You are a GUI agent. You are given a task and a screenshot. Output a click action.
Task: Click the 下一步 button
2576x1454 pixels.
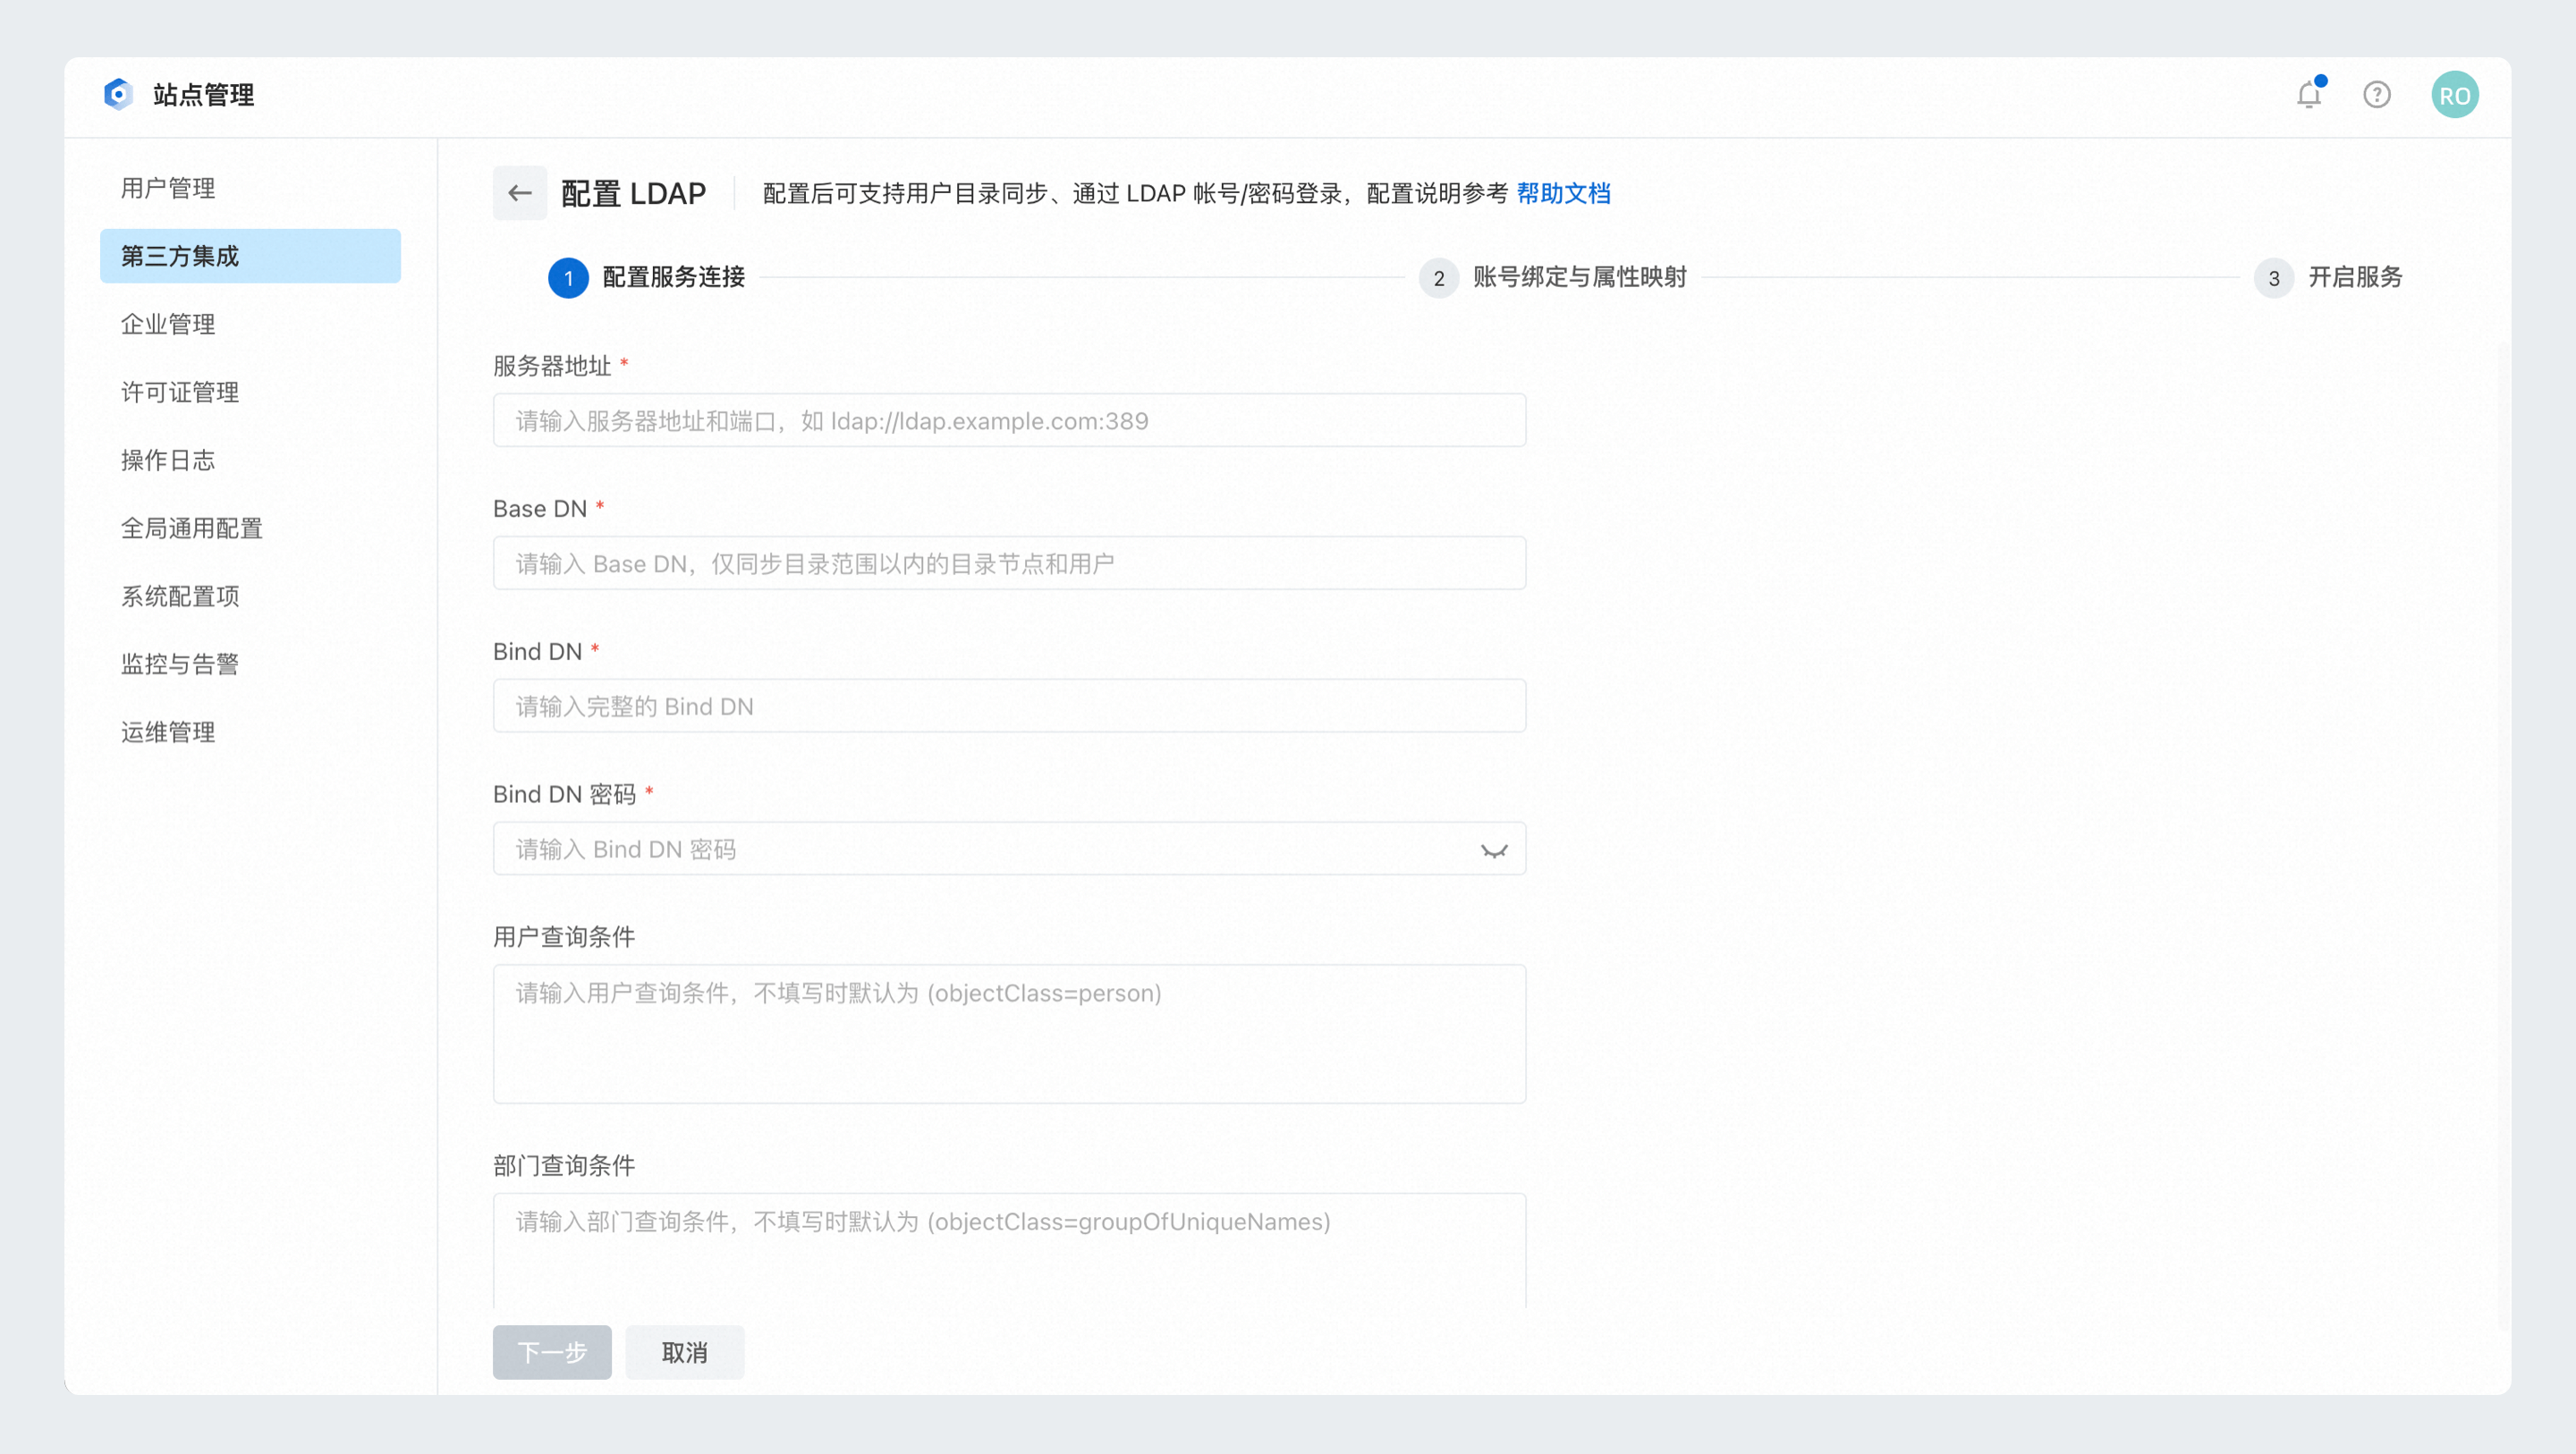pyautogui.click(x=552, y=1352)
